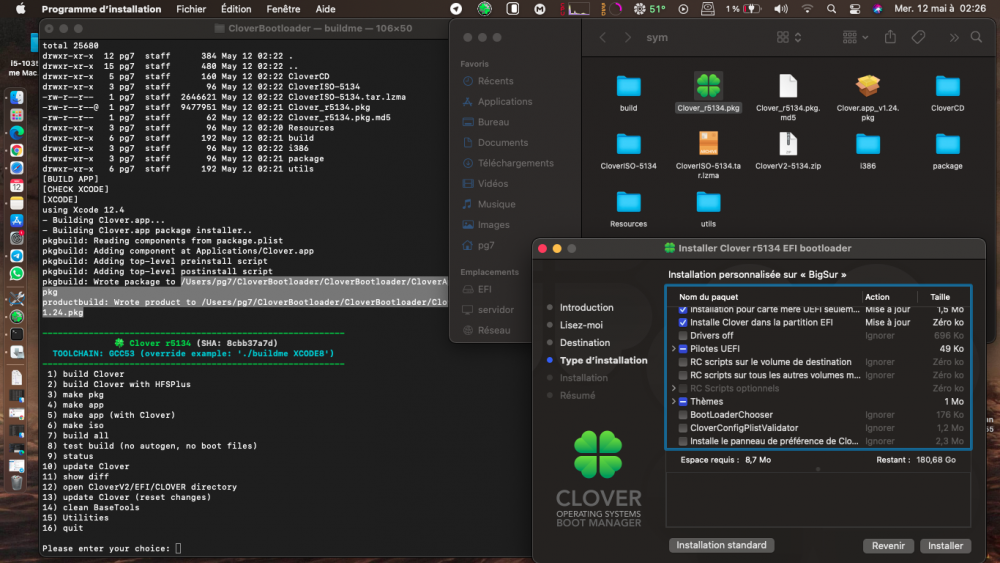Image resolution: width=1000 pixels, height=563 pixels.
Task: Open Control Center in menu bar
Action: pos(855,9)
